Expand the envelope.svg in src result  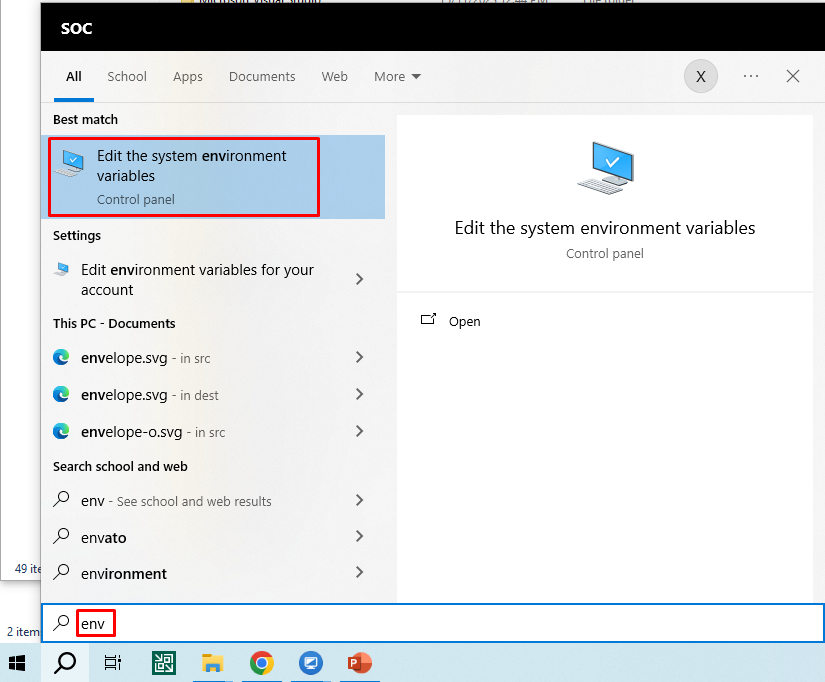pyautogui.click(x=359, y=358)
